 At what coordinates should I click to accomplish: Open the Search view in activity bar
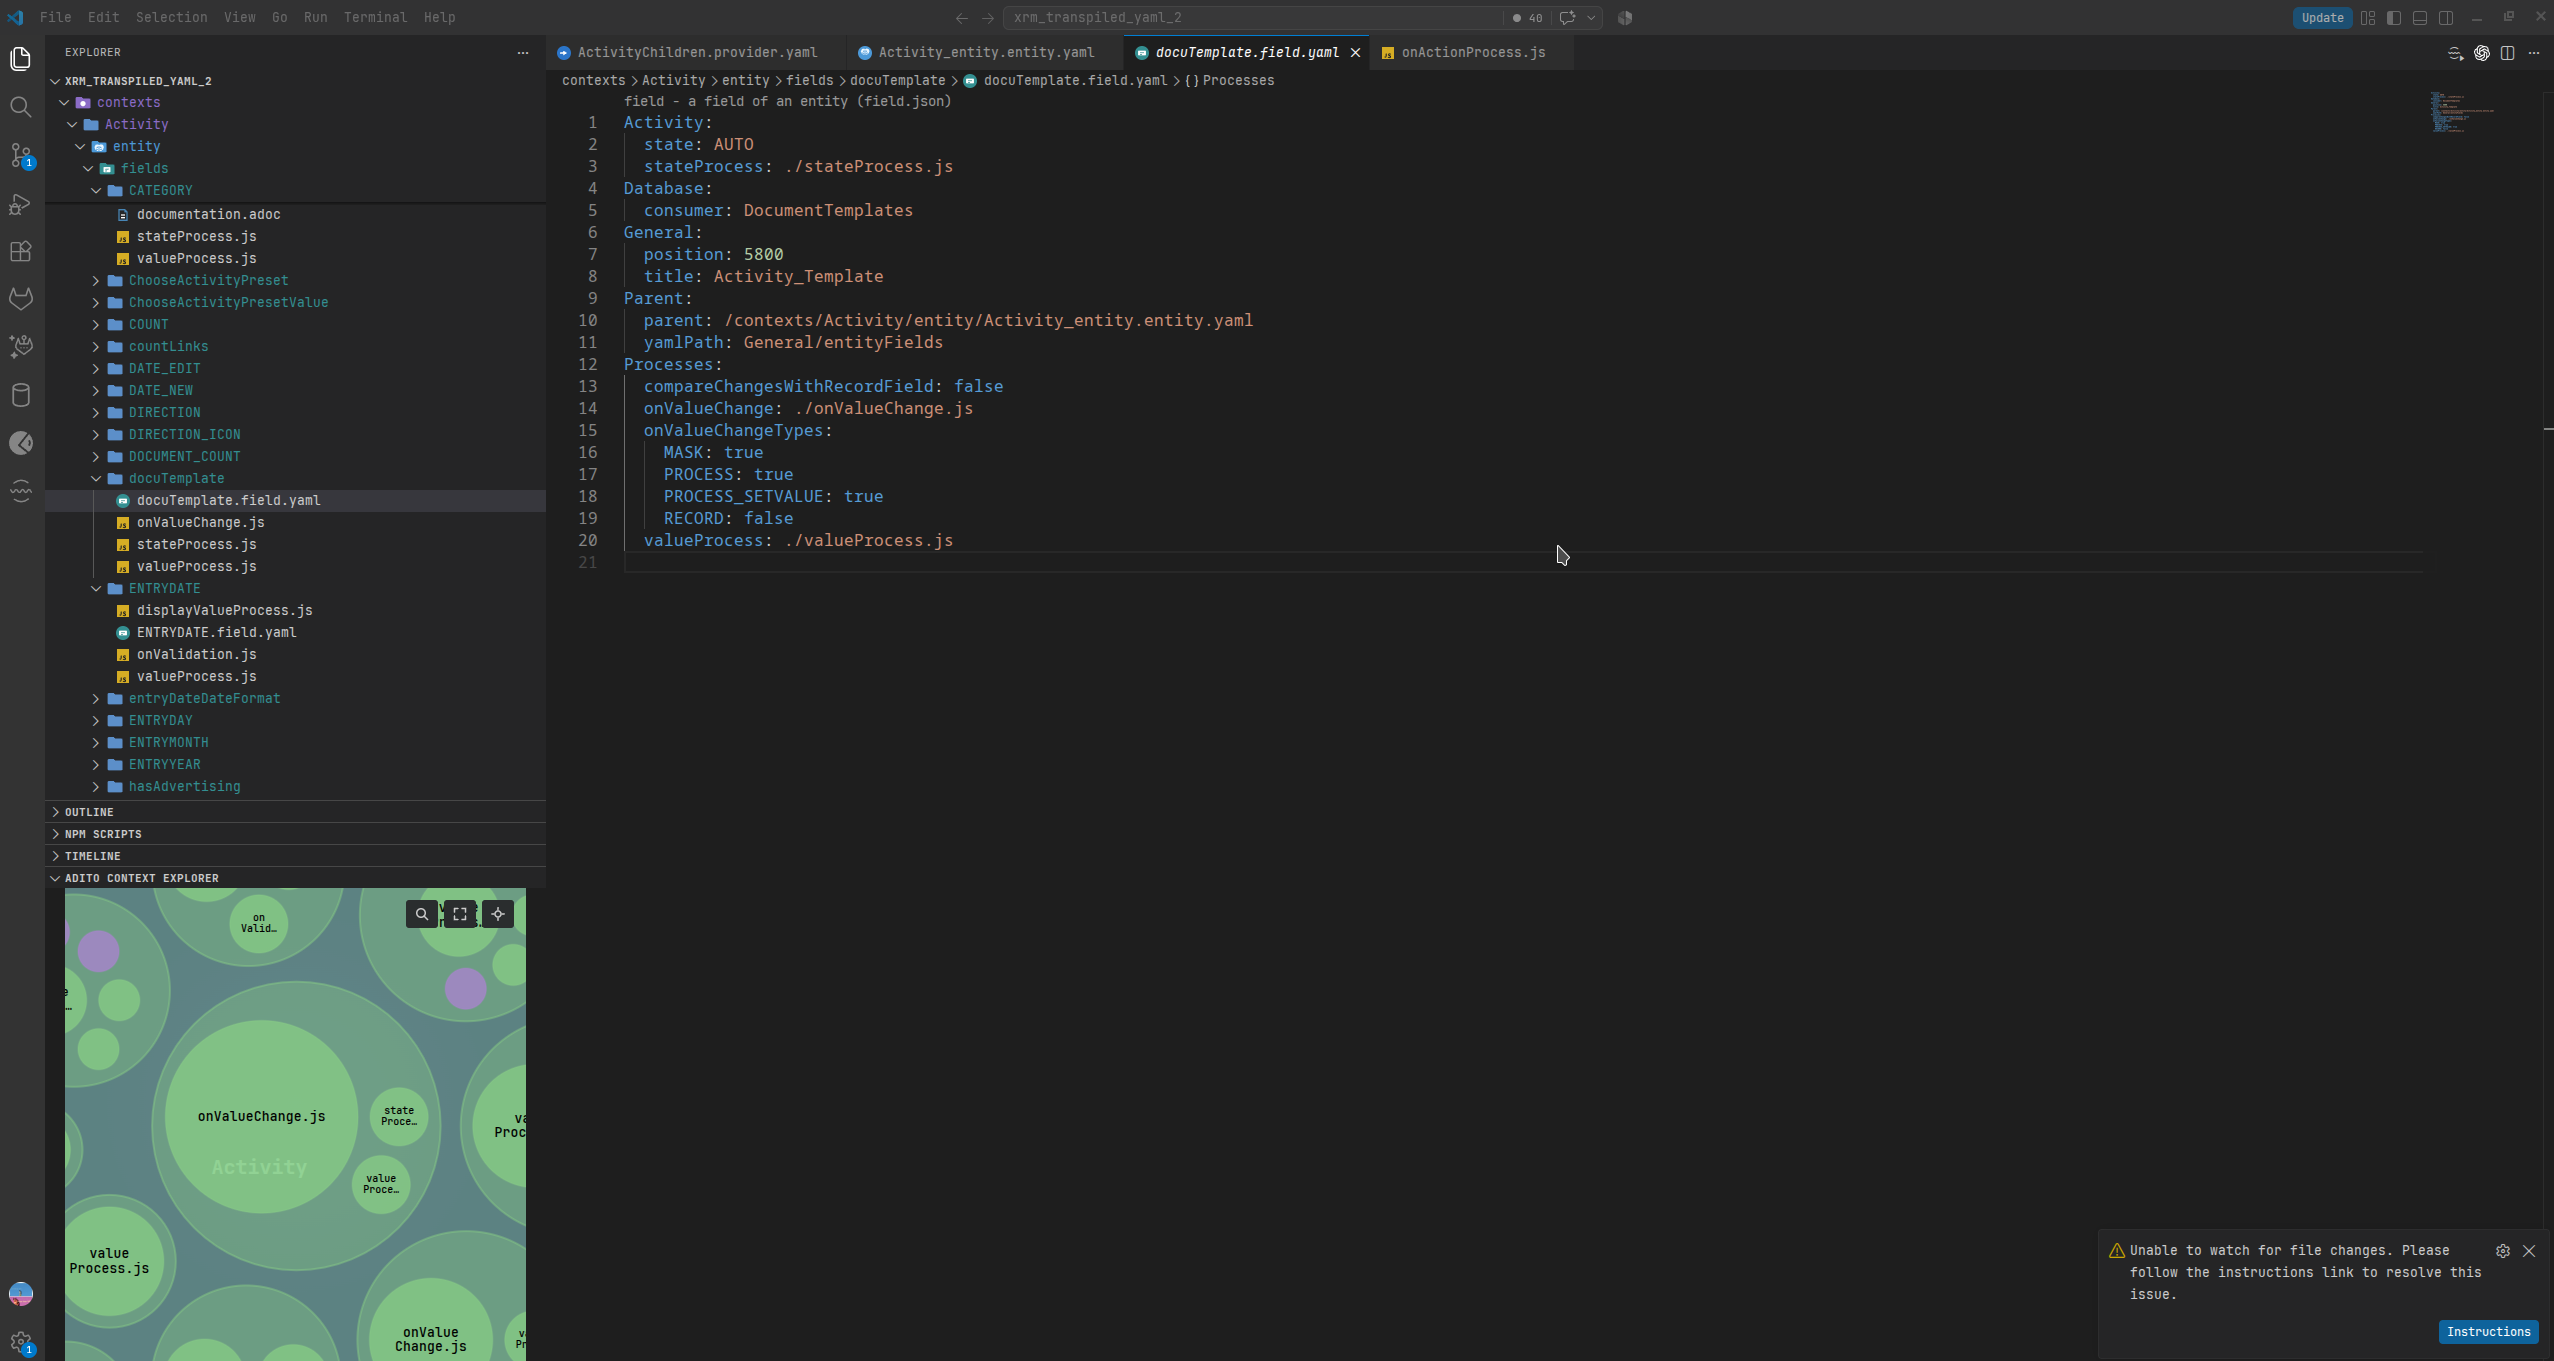coord(21,107)
